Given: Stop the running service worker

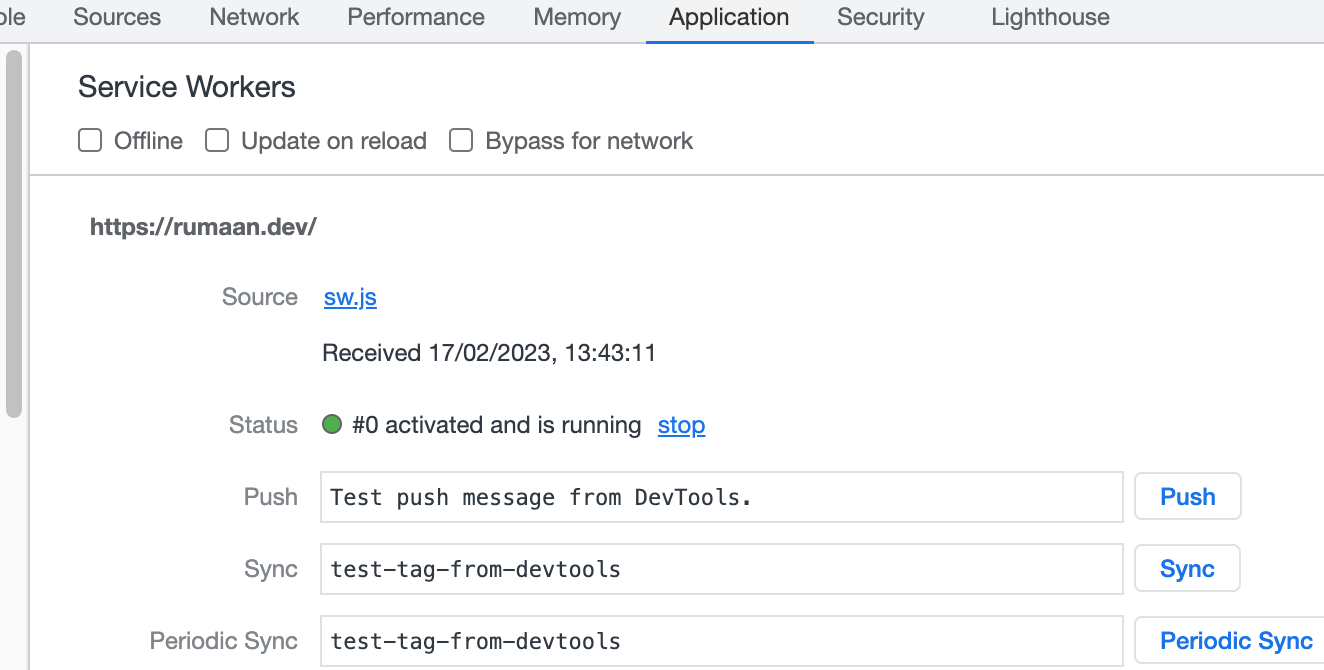Looking at the screenshot, I should point(681,425).
